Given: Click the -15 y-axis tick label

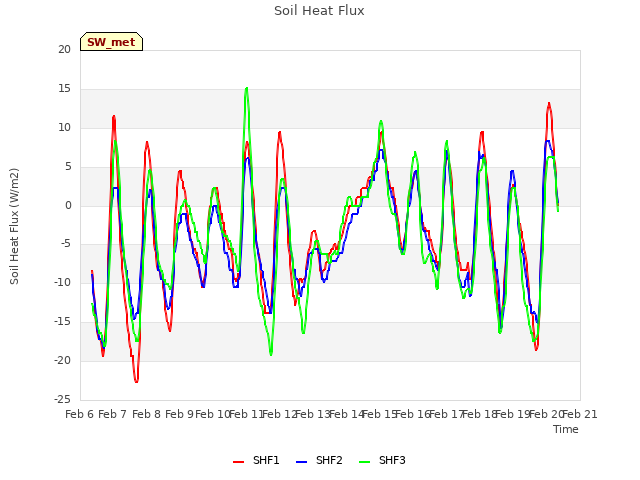Looking at the screenshot, I should 62,322.
